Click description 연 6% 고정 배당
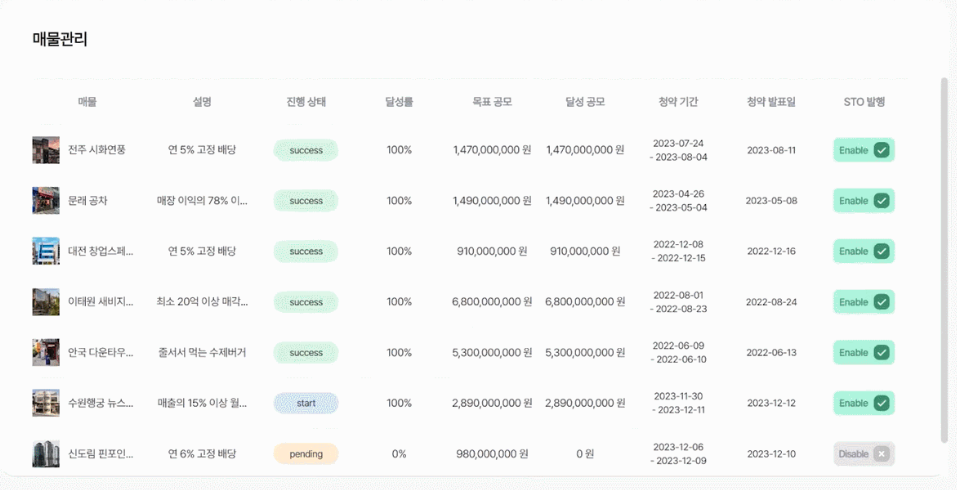The width and height of the screenshot is (957, 490). [x=202, y=454]
